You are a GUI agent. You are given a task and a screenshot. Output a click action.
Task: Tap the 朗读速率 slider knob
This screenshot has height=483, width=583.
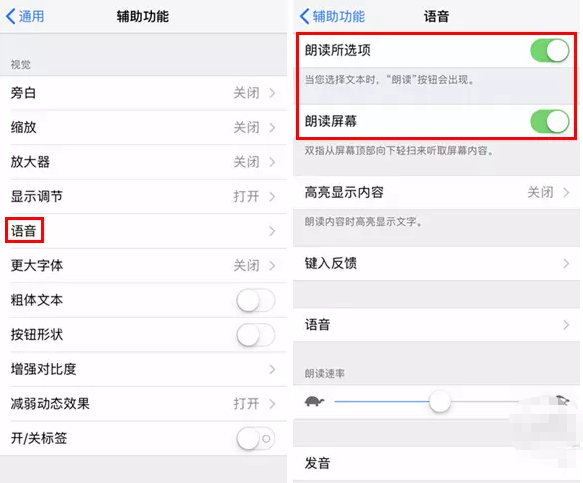439,402
